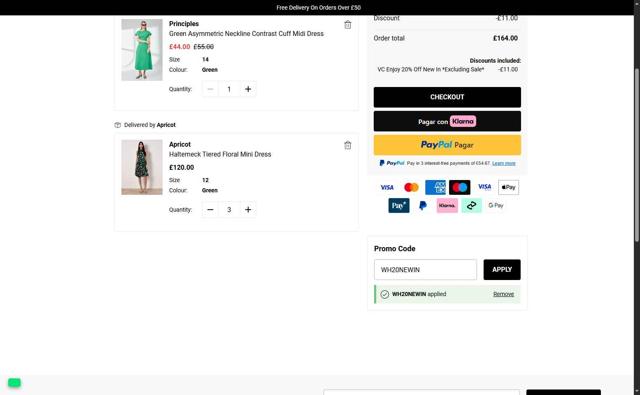Click the Clearpay arrows icon
Image resolution: width=640 pixels, height=395 pixels.
click(471, 206)
